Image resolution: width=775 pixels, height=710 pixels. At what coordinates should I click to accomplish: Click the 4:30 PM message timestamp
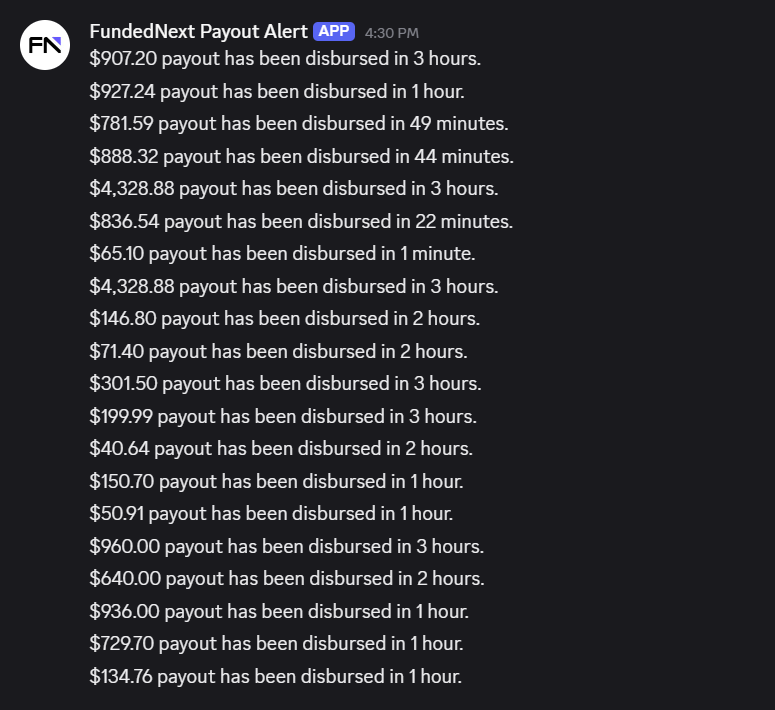[391, 33]
